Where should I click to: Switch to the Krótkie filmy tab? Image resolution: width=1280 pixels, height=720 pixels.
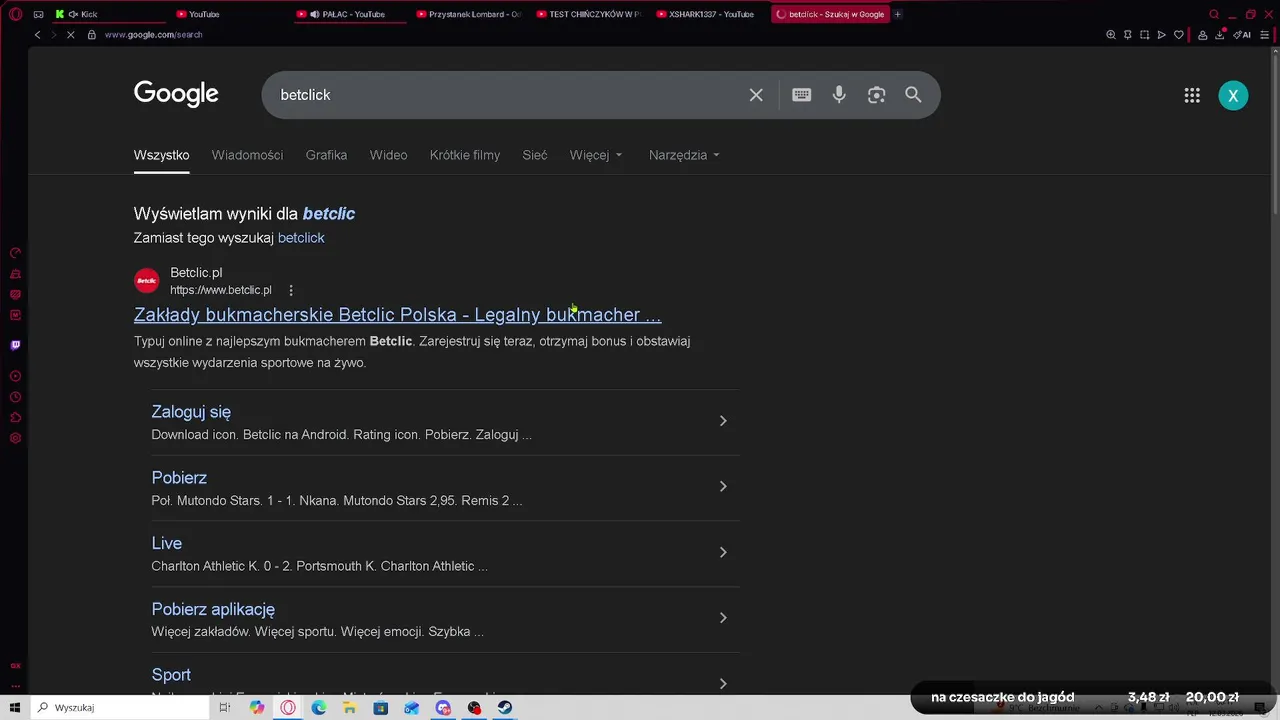[465, 155]
